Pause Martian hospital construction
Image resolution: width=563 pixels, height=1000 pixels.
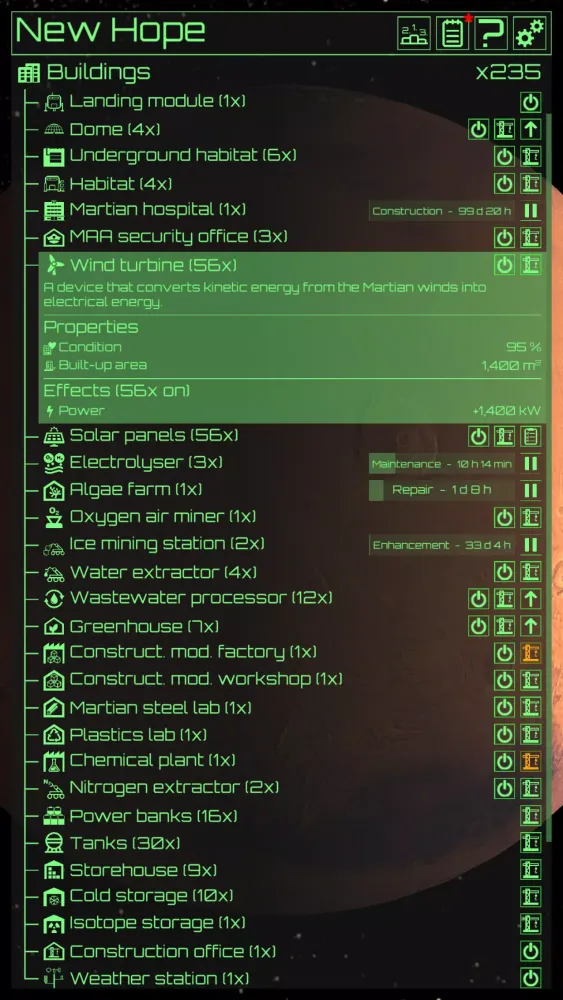click(x=530, y=210)
